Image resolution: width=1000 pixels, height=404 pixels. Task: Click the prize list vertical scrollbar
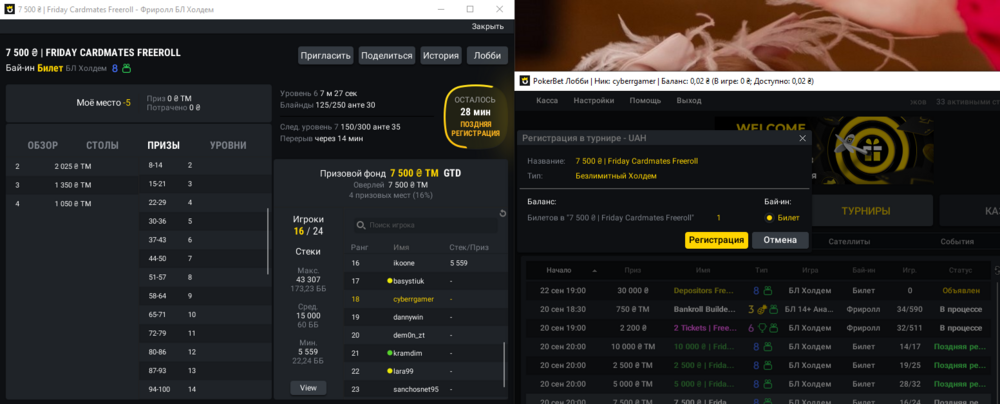click(x=268, y=240)
